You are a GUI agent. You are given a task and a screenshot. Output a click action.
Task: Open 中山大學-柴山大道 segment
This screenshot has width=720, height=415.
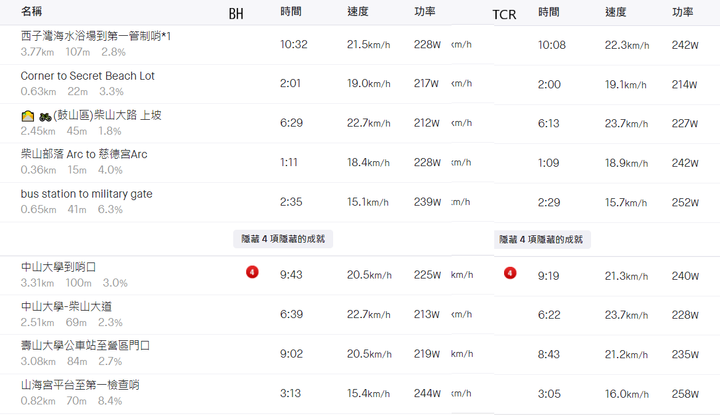66,306
